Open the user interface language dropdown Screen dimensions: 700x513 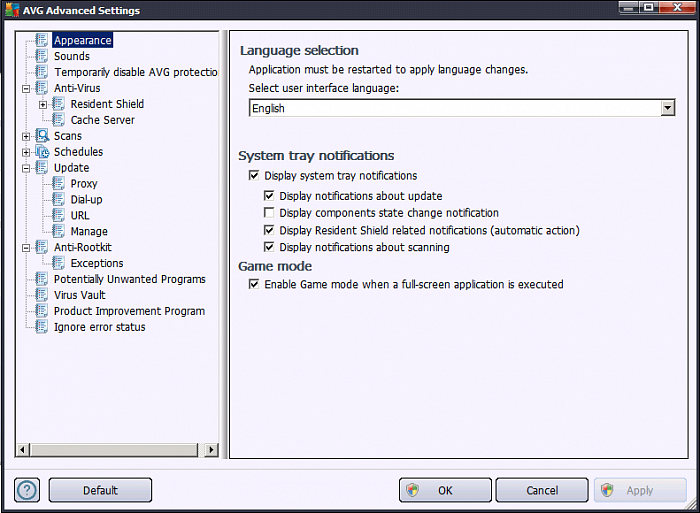click(667, 108)
